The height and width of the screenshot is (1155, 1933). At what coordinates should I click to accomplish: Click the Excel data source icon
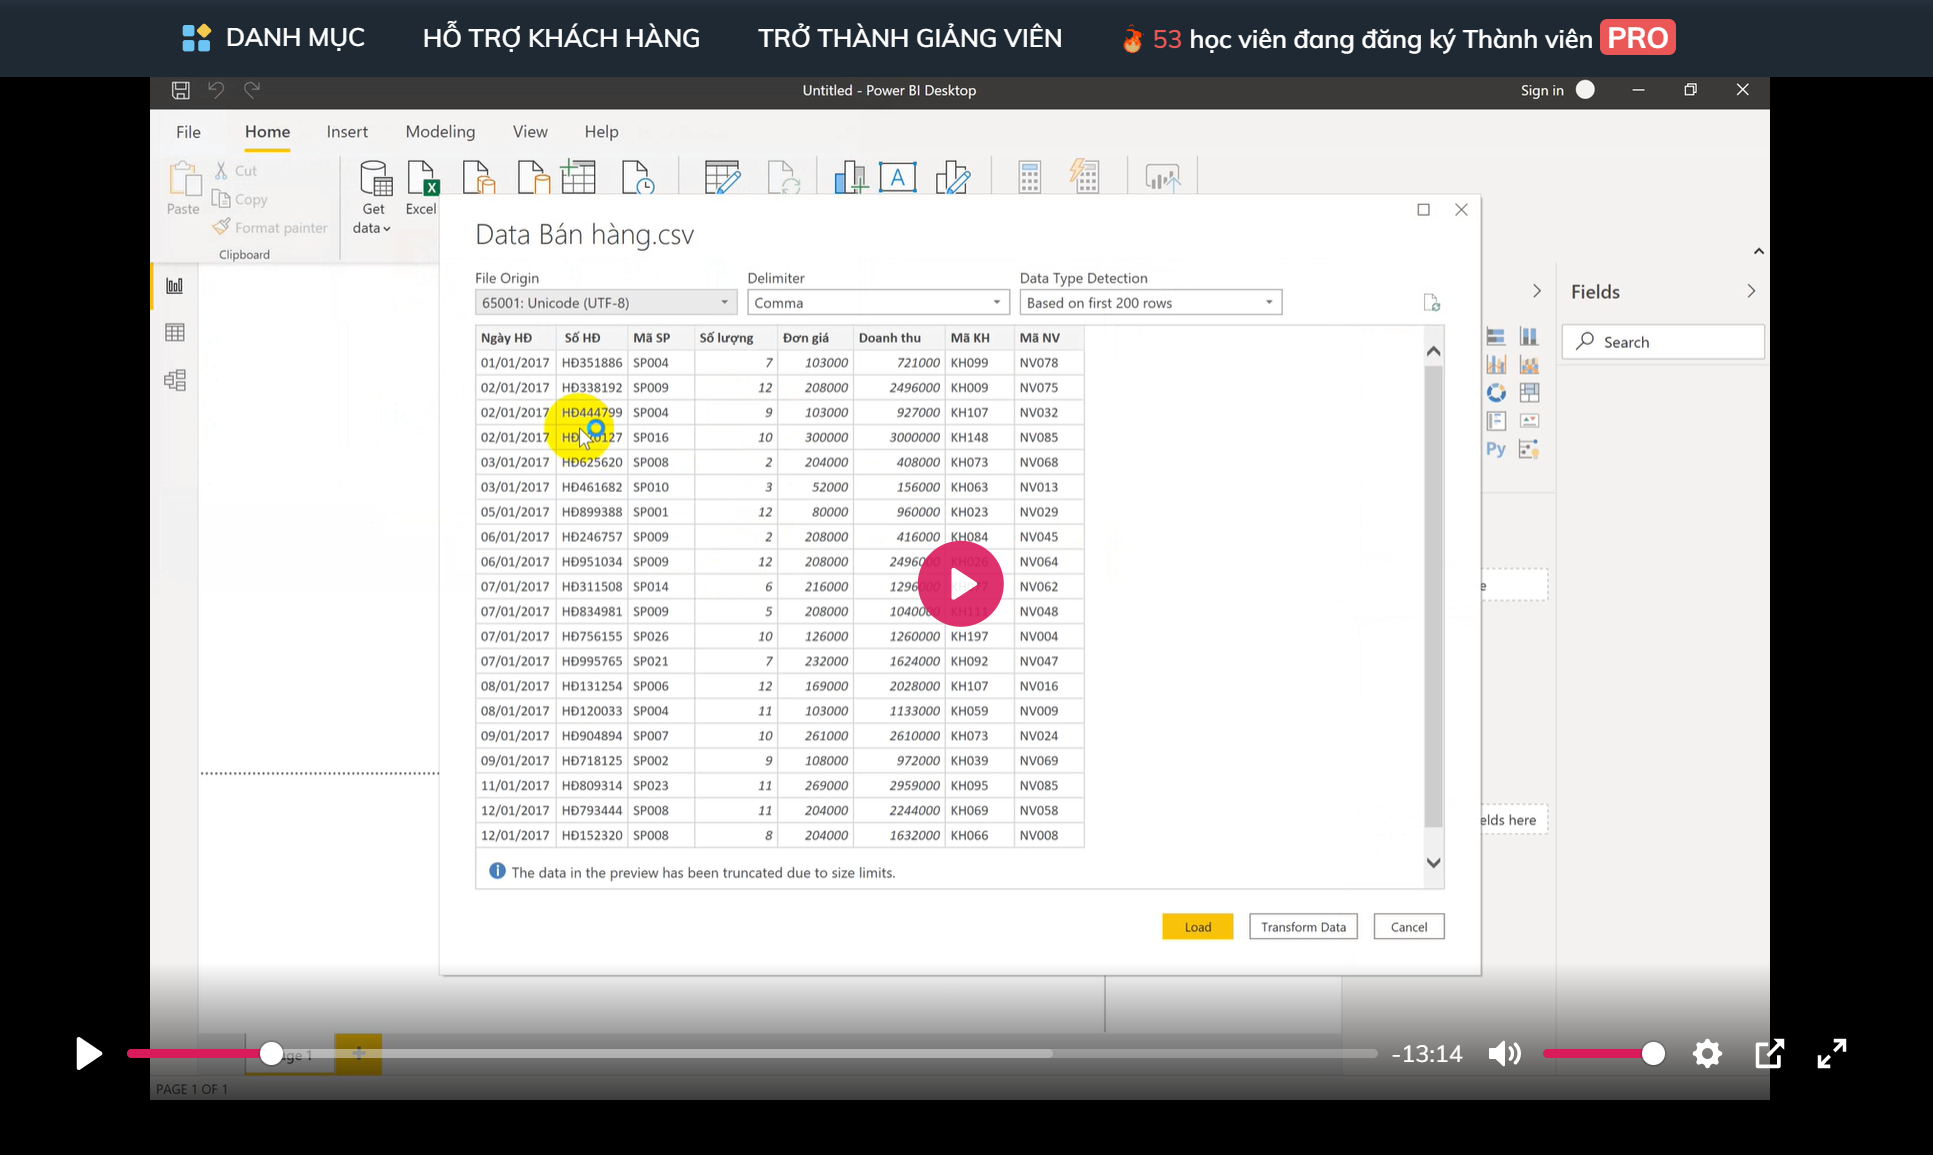(422, 178)
